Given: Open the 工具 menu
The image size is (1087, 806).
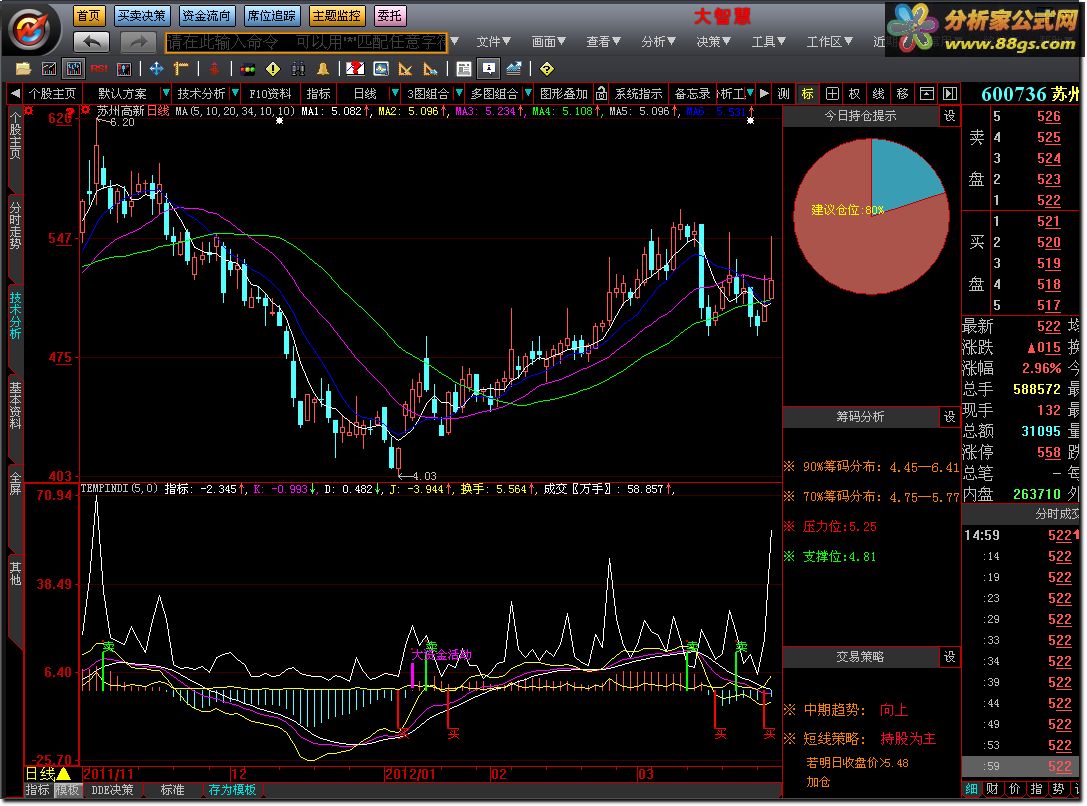Looking at the screenshot, I should click(x=768, y=42).
